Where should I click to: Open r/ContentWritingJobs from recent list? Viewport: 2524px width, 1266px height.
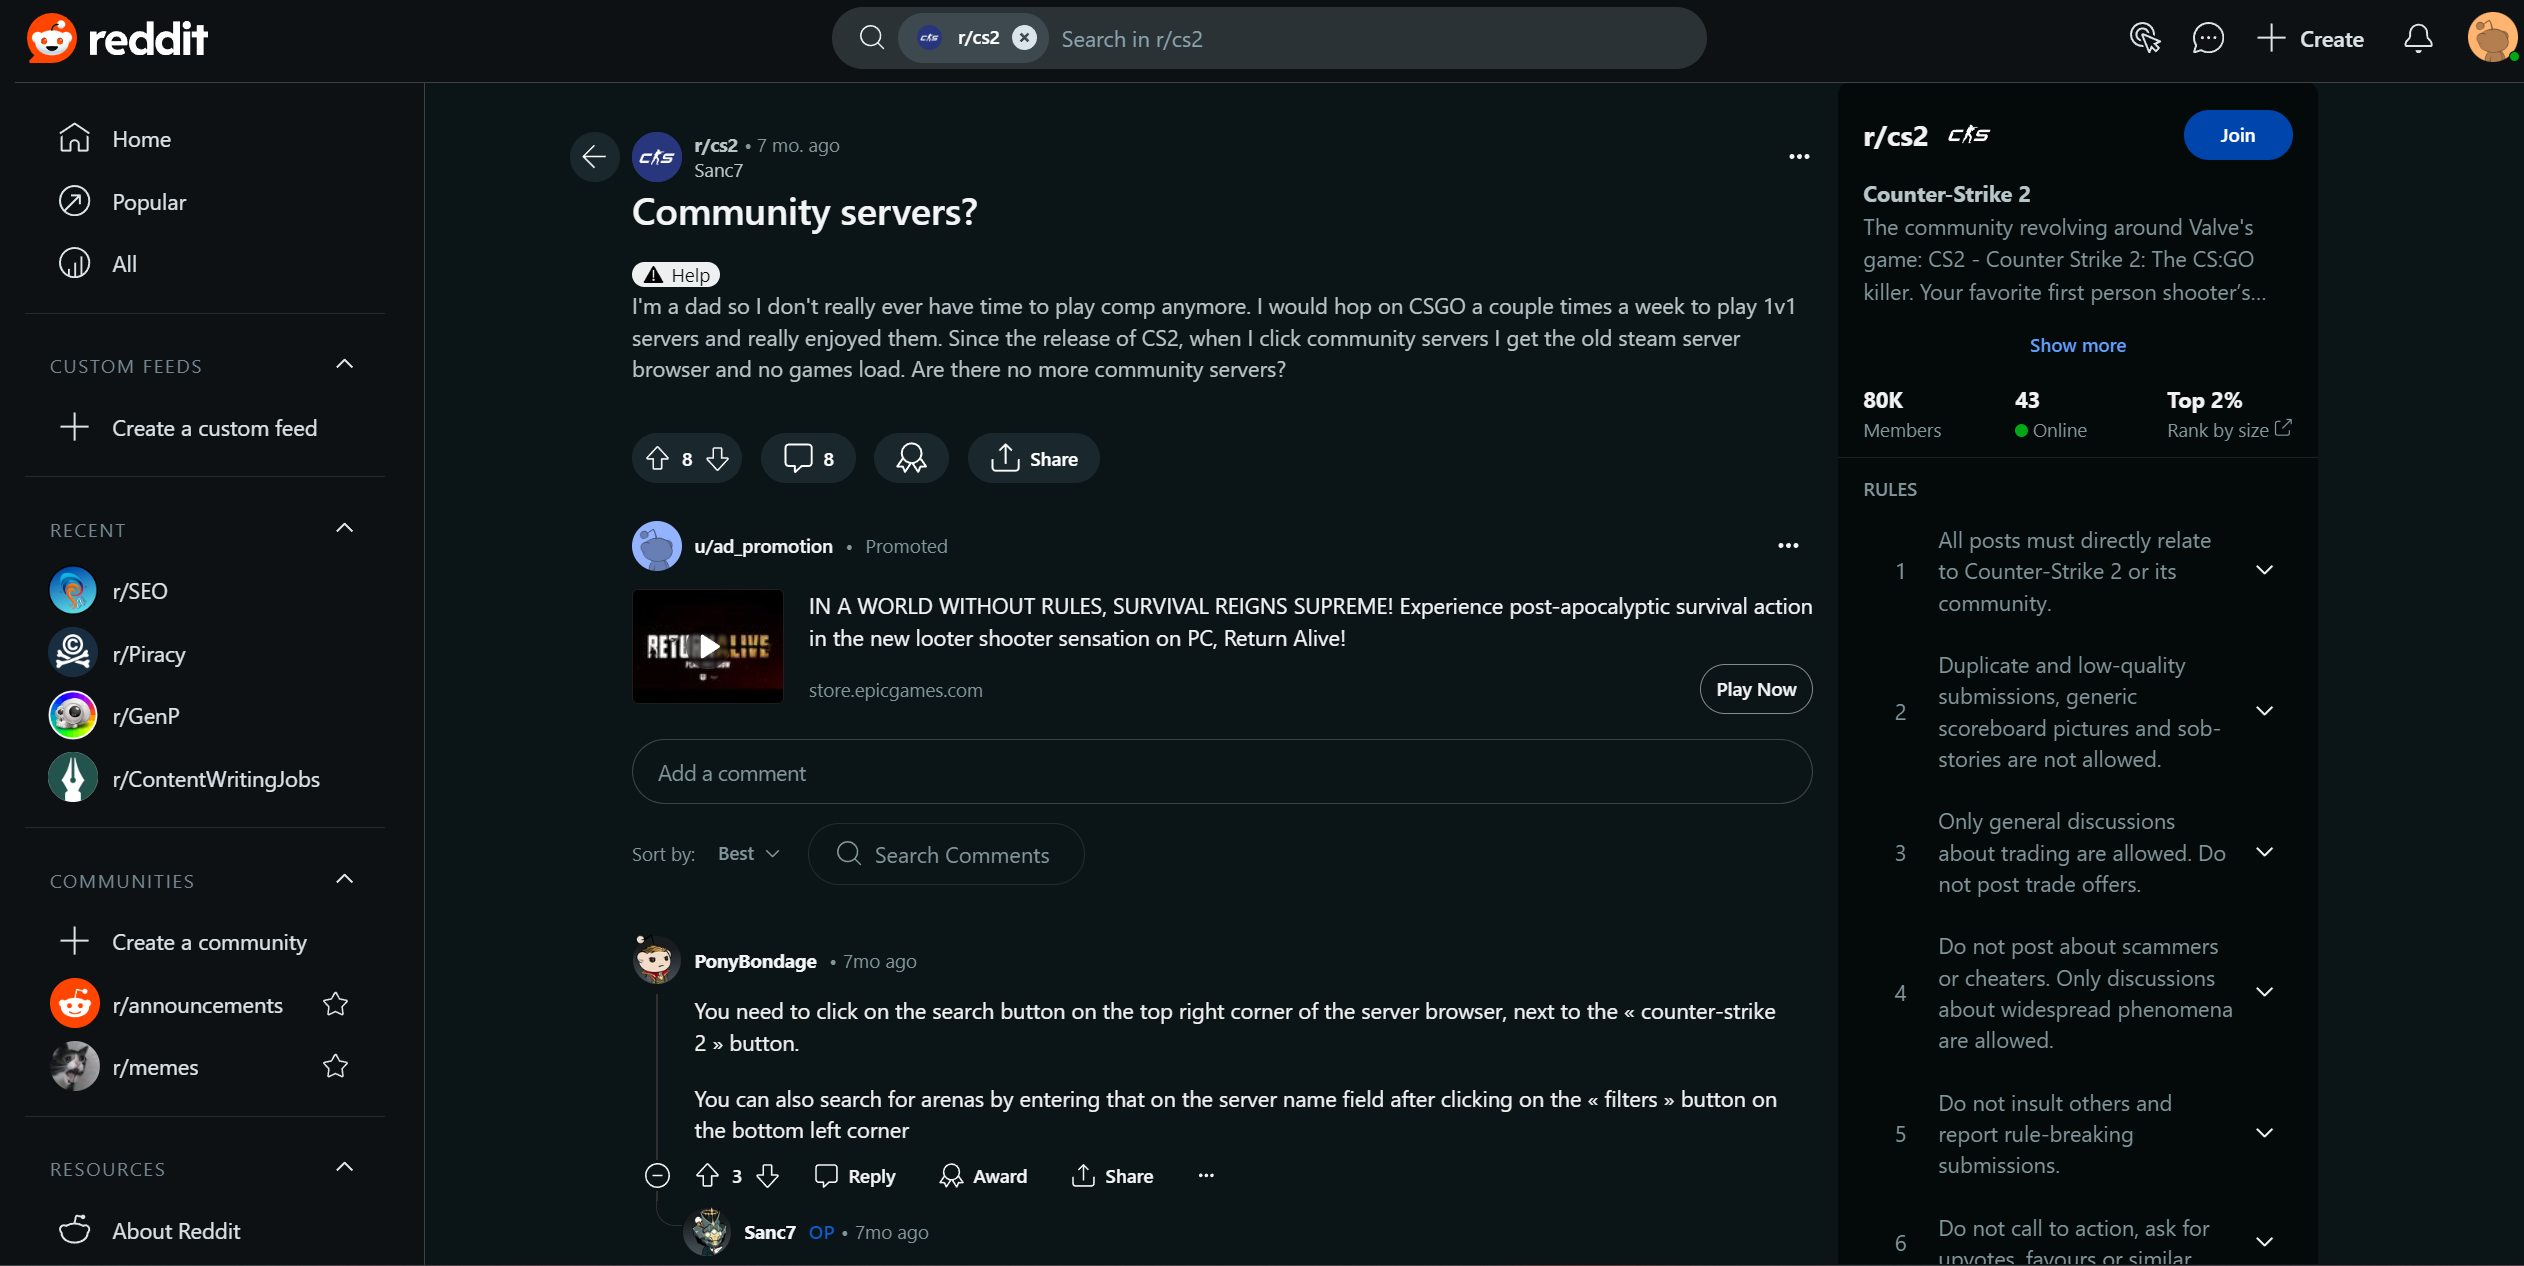pyautogui.click(x=205, y=779)
